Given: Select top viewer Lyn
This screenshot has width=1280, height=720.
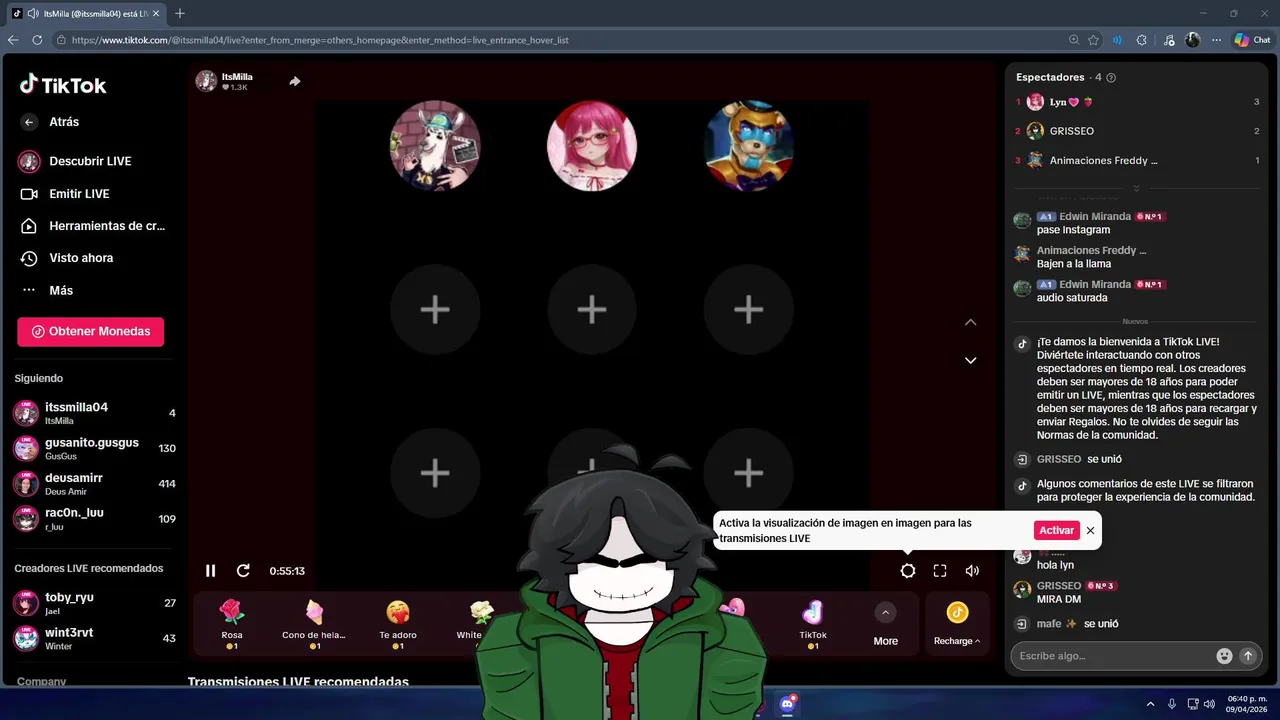Looking at the screenshot, I should [1138, 102].
